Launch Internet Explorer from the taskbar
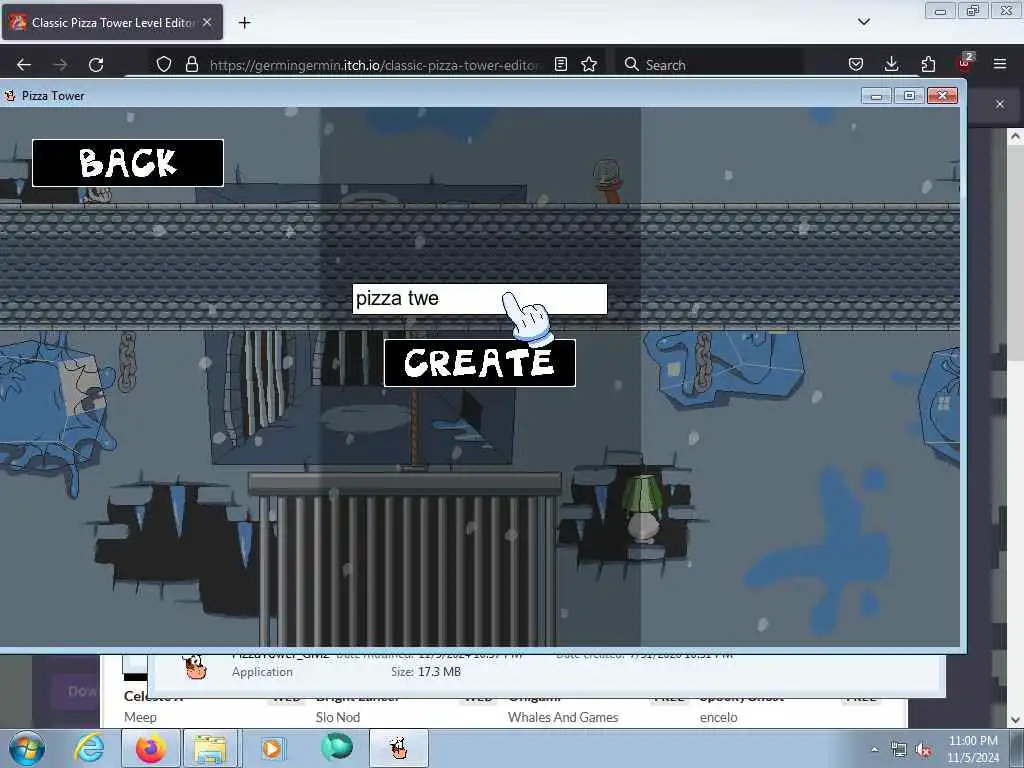This screenshot has height=768, width=1024. coord(89,748)
